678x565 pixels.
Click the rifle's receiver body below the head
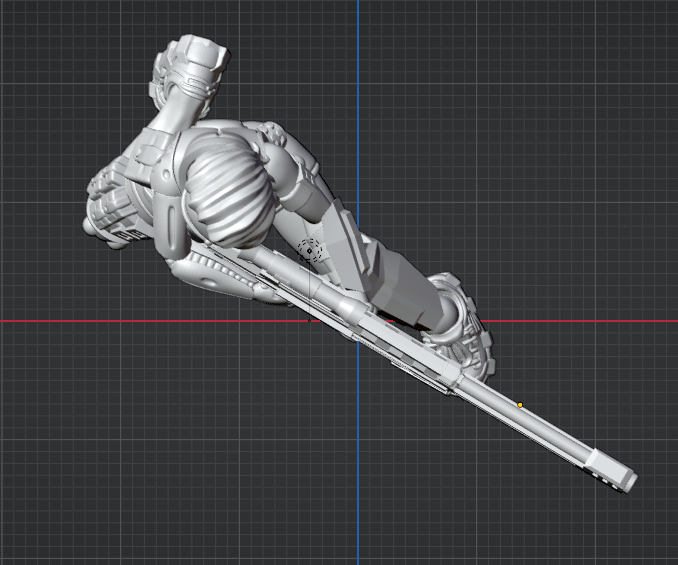click(x=300, y=285)
